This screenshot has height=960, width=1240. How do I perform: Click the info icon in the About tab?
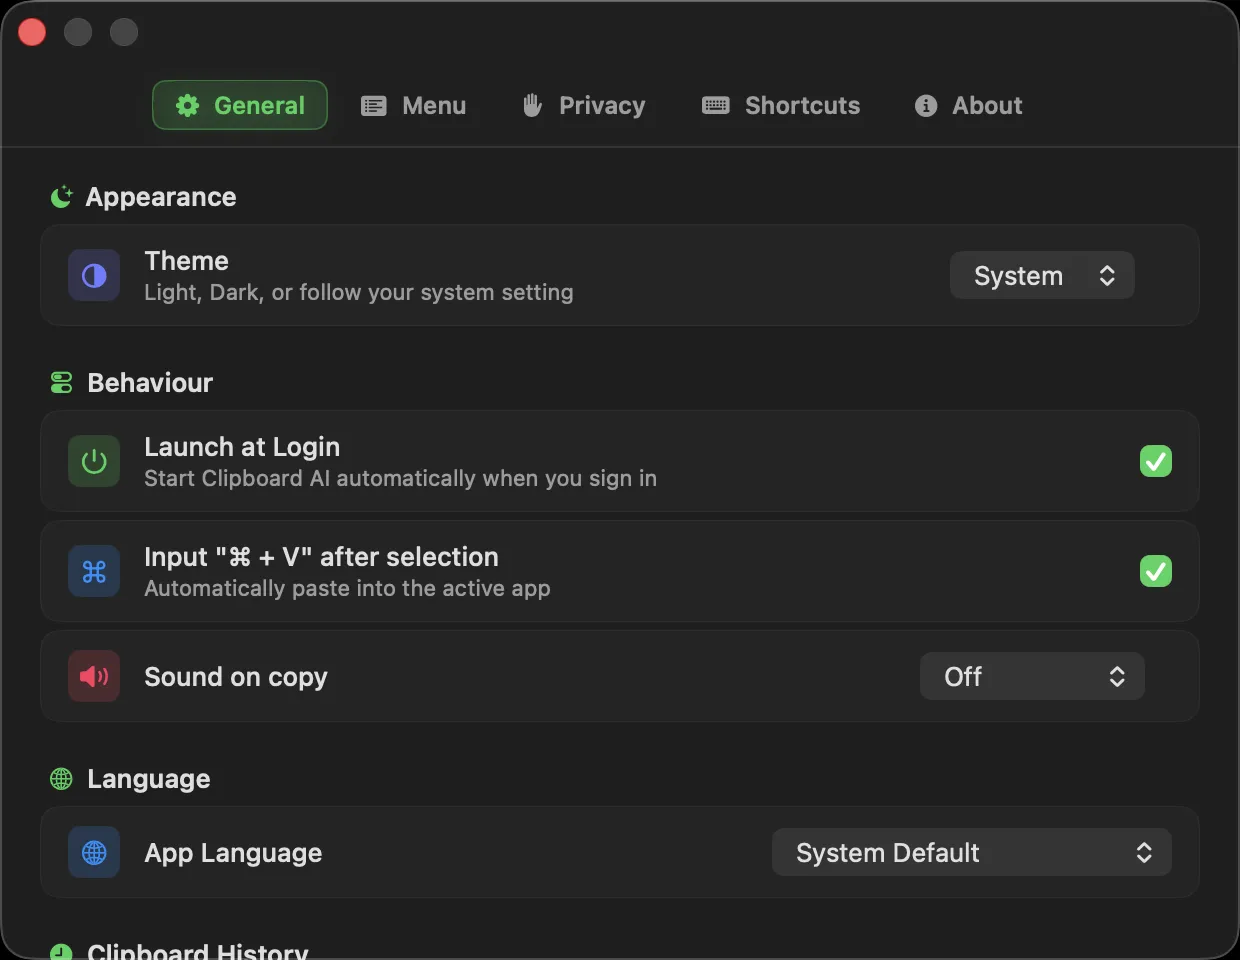(926, 105)
